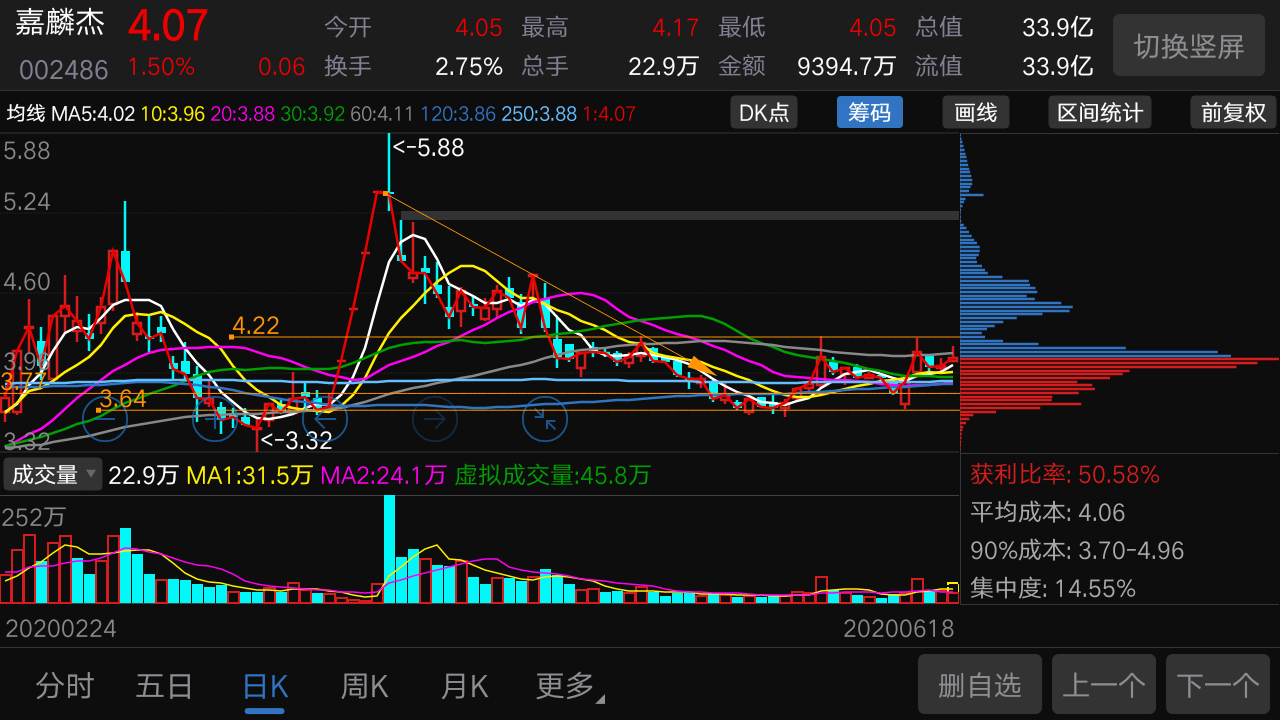Screen dimensions: 1280x720
Task: Tap the magenta 20:3.88 moving average label
Action: click(244, 113)
